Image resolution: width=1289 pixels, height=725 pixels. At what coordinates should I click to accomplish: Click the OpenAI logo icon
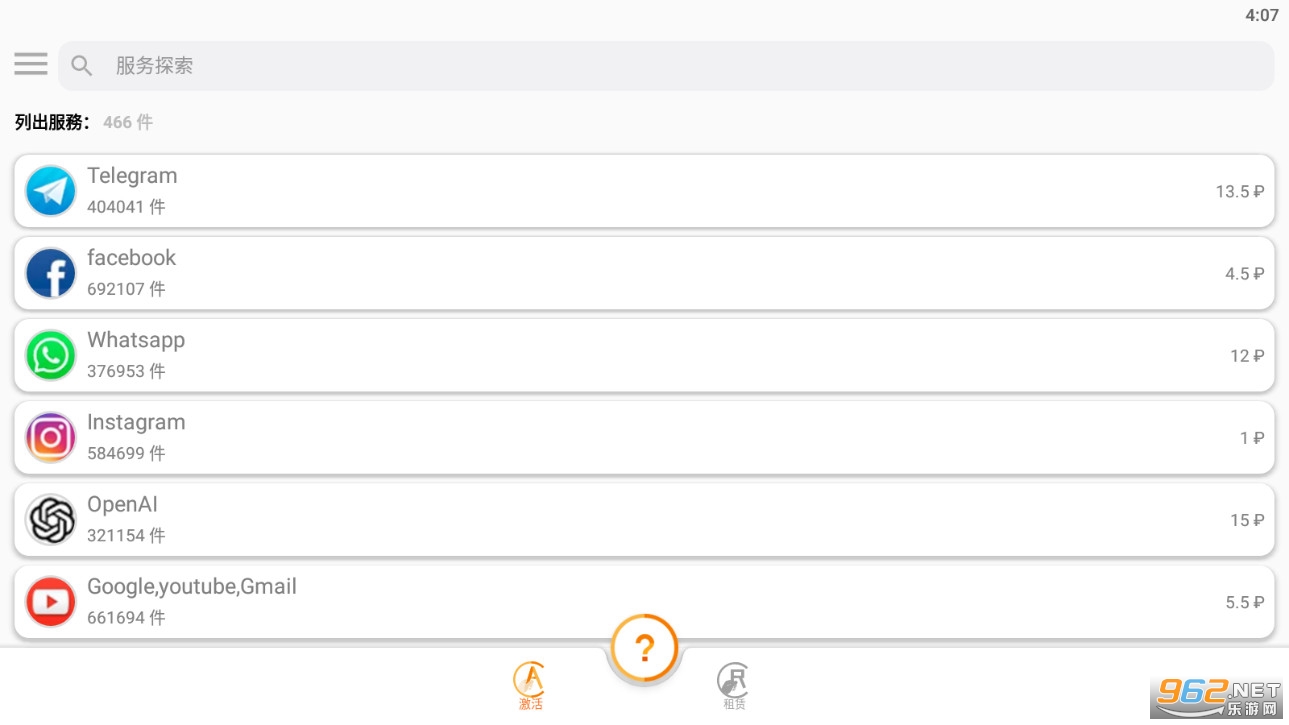[51, 520]
